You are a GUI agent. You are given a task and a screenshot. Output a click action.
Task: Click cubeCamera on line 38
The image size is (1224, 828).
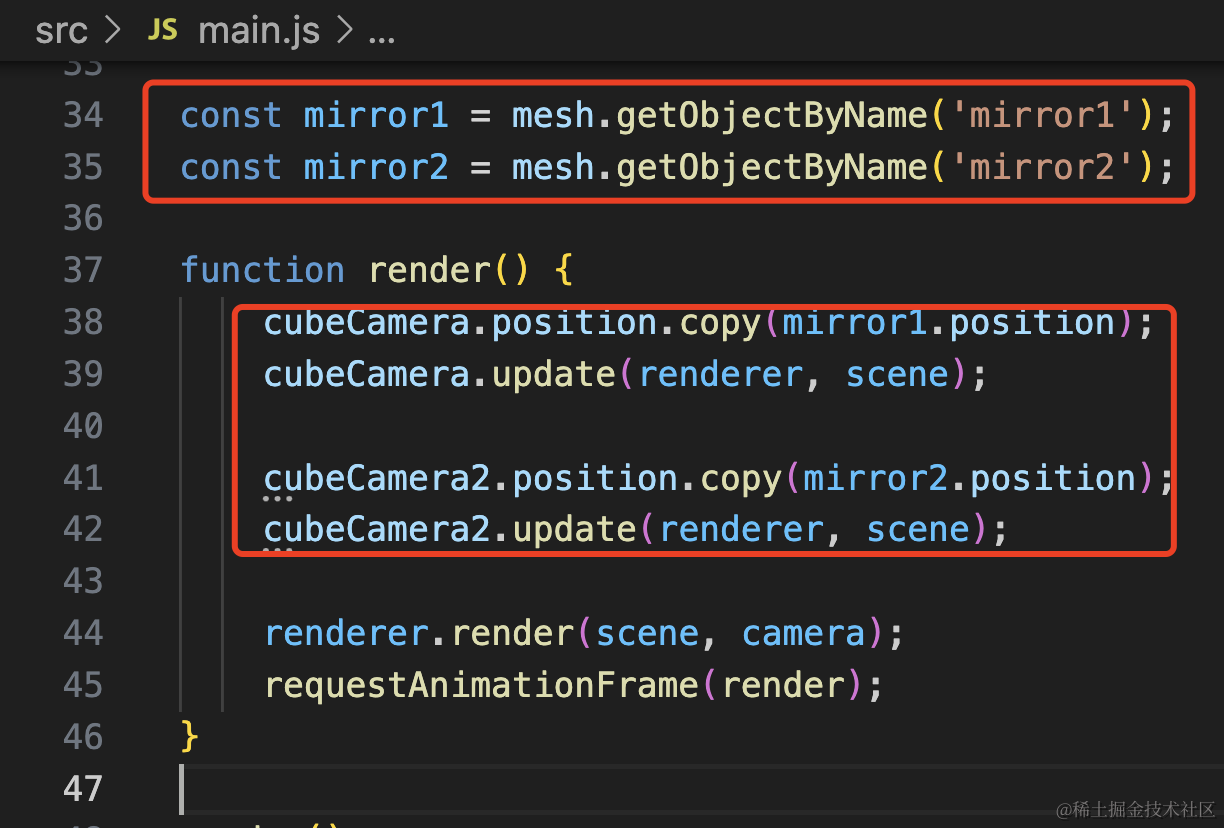366,322
